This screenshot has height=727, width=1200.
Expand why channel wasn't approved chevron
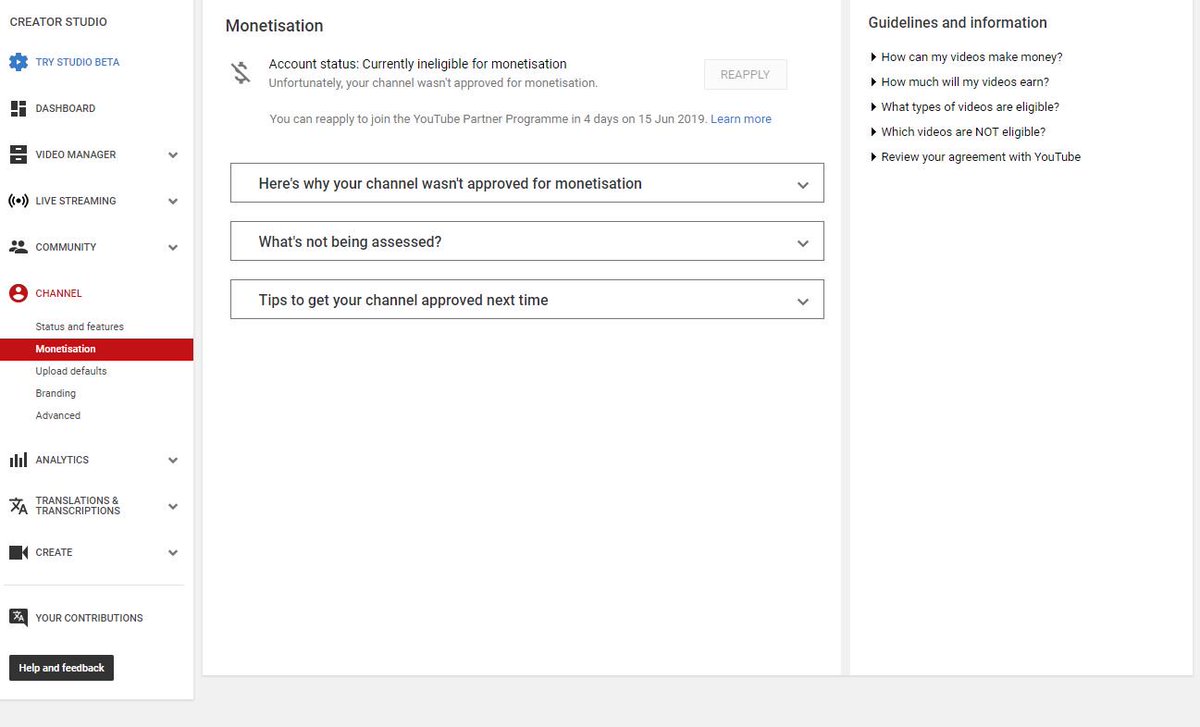(802, 185)
